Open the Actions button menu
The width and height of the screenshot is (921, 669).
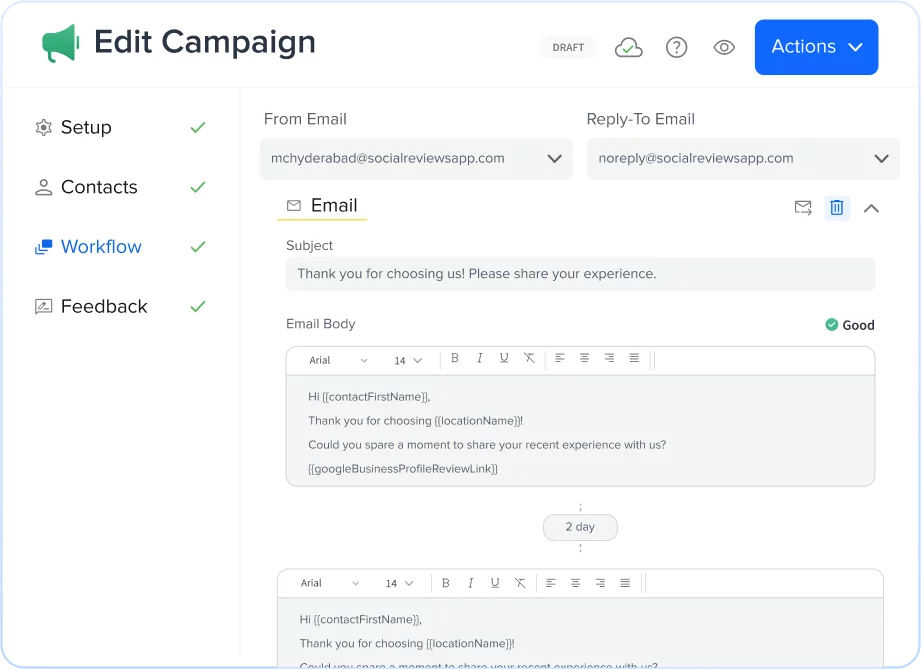[x=816, y=47]
